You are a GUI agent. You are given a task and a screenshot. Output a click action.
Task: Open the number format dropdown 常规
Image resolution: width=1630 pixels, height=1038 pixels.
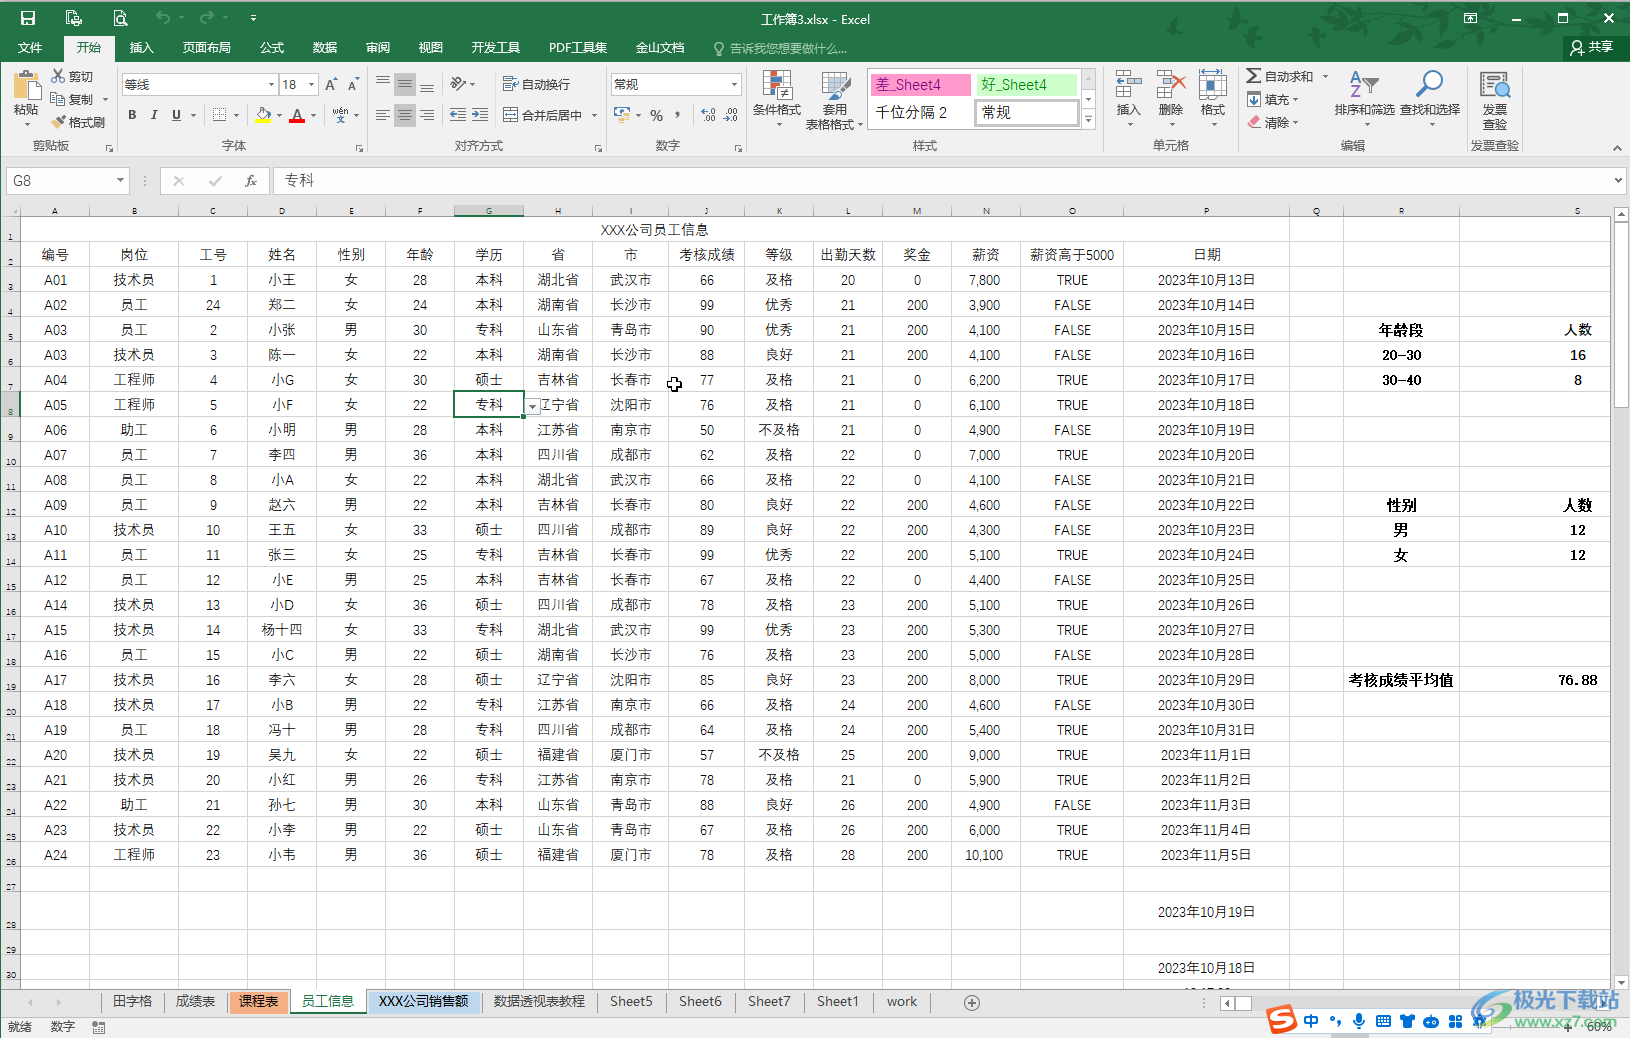click(734, 84)
